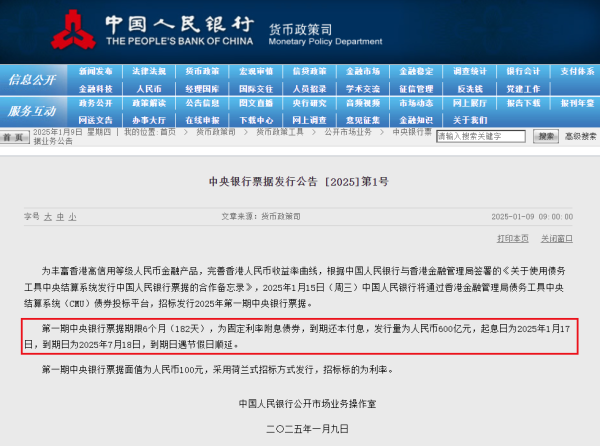Open the 办事大厅 section
This screenshot has height=446, width=600.
(x=149, y=120)
